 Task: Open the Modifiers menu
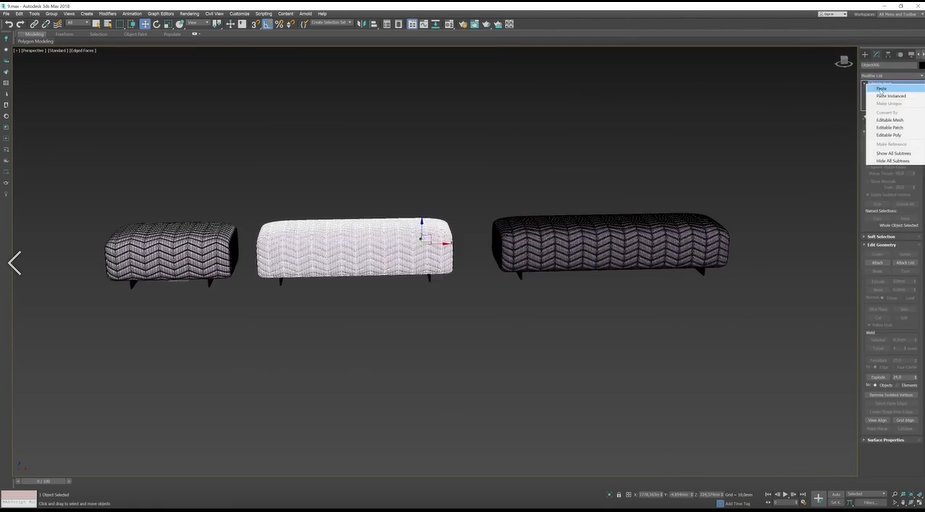107,14
